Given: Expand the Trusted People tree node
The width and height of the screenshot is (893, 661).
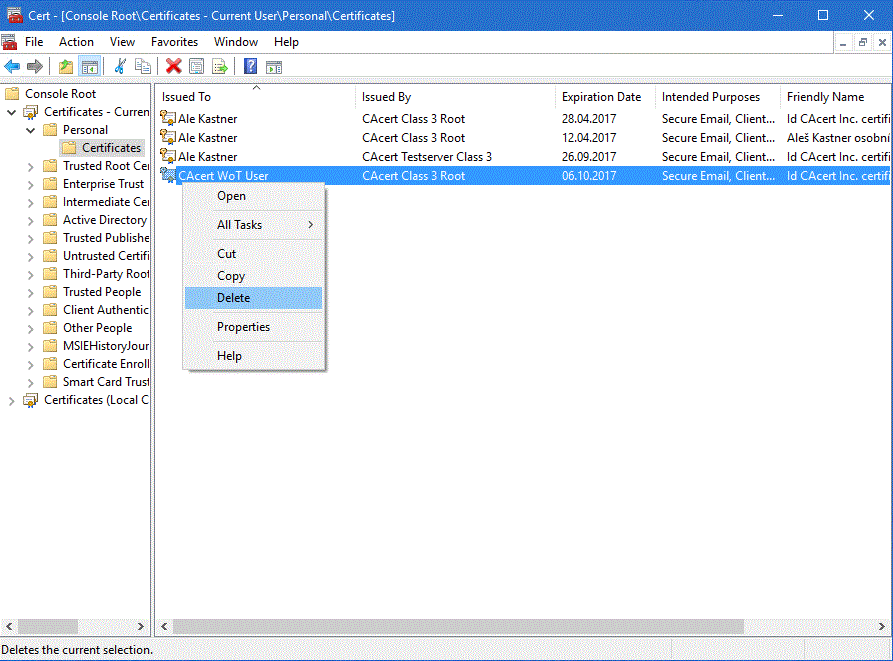Looking at the screenshot, I should click(x=30, y=292).
